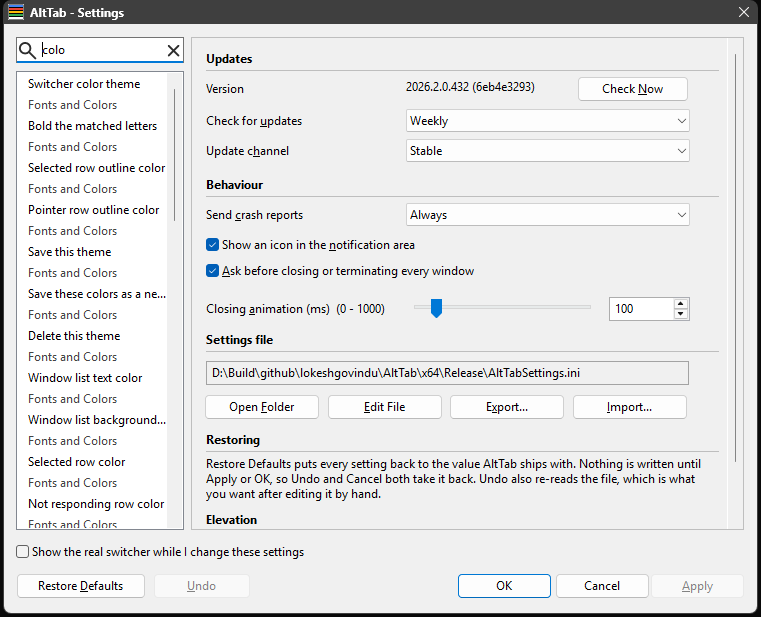This screenshot has height=617, width=761.
Task: Select 'Bold the matched letters' search result
Action: tap(93, 126)
